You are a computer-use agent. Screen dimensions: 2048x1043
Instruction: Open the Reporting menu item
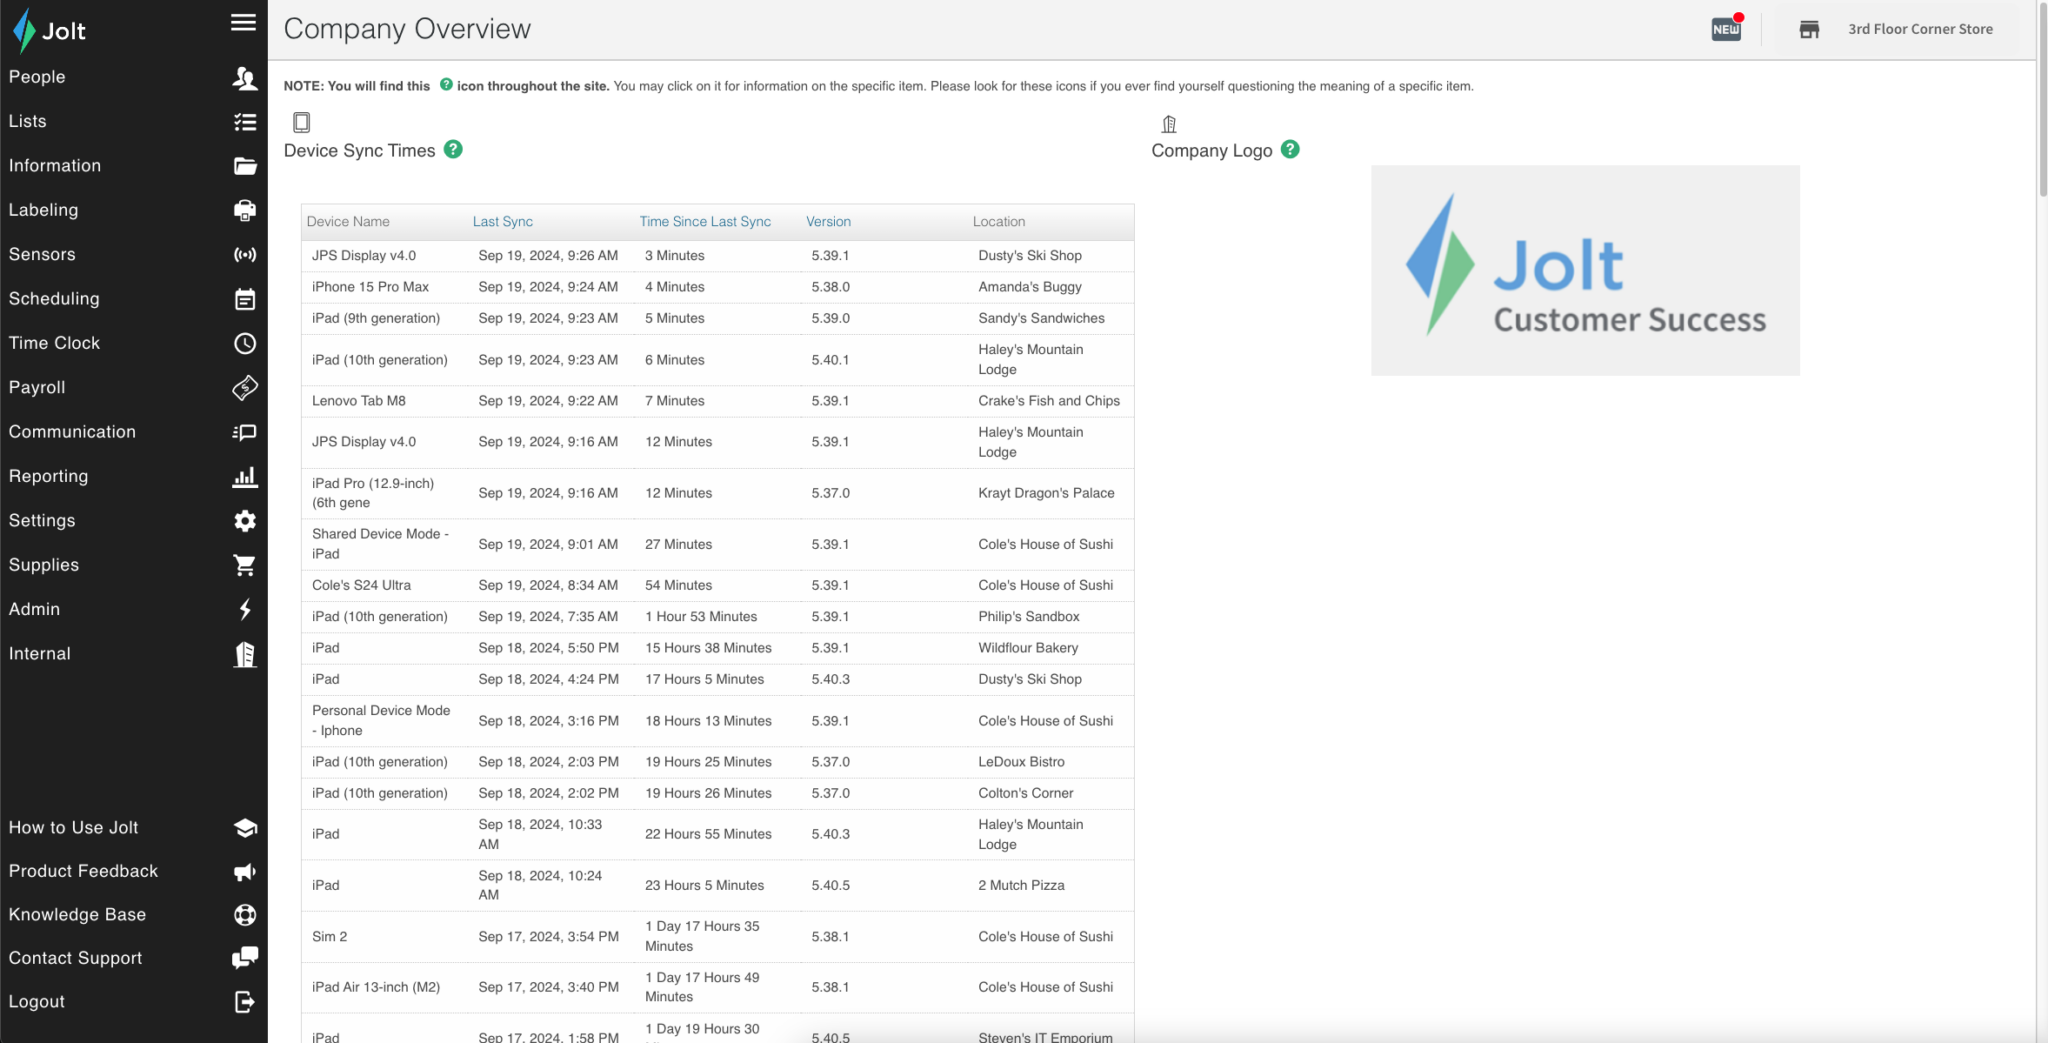click(48, 476)
